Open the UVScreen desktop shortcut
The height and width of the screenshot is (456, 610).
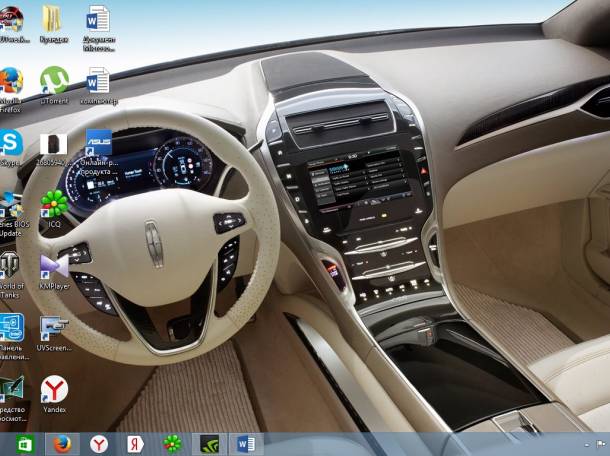point(54,329)
